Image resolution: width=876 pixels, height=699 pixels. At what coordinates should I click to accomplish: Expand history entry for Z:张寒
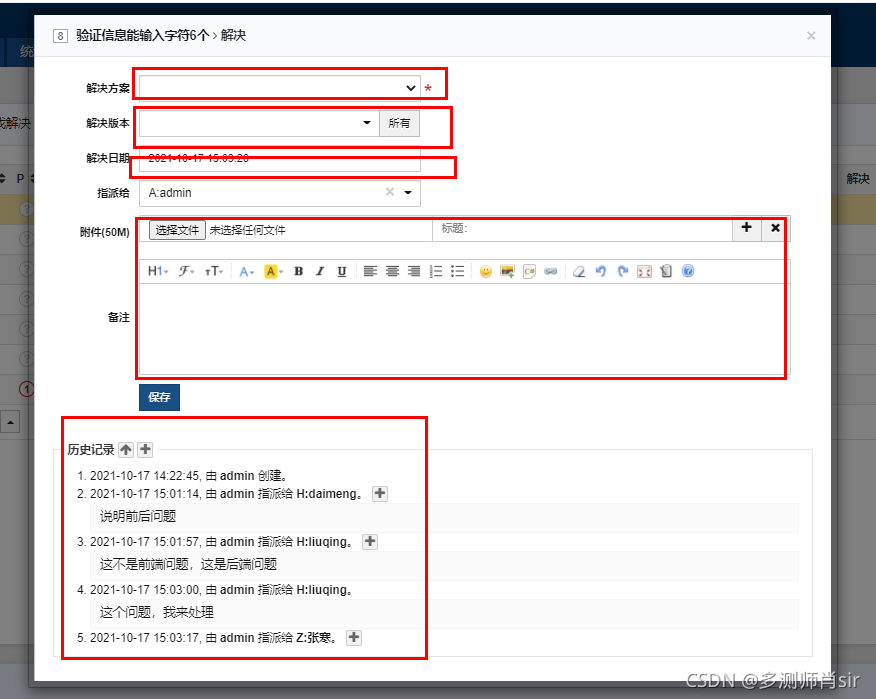coord(354,638)
